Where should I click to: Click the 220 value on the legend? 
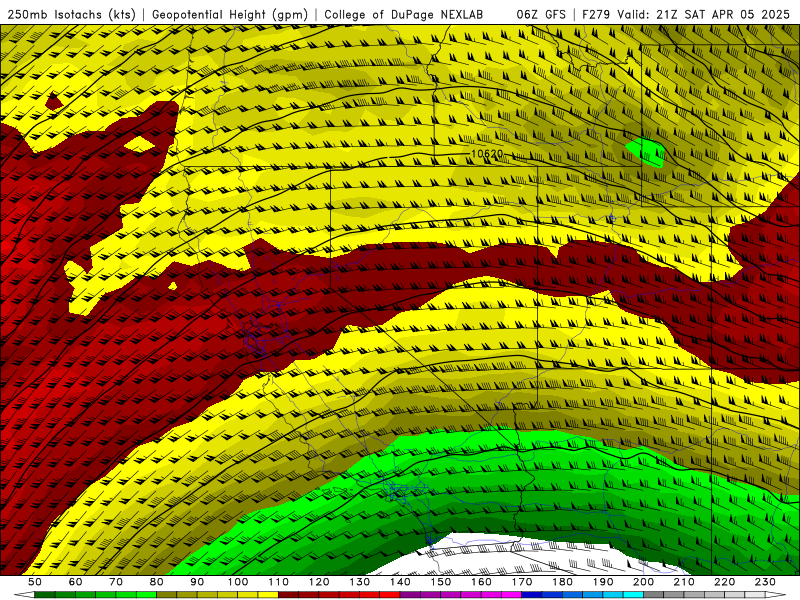(724, 582)
